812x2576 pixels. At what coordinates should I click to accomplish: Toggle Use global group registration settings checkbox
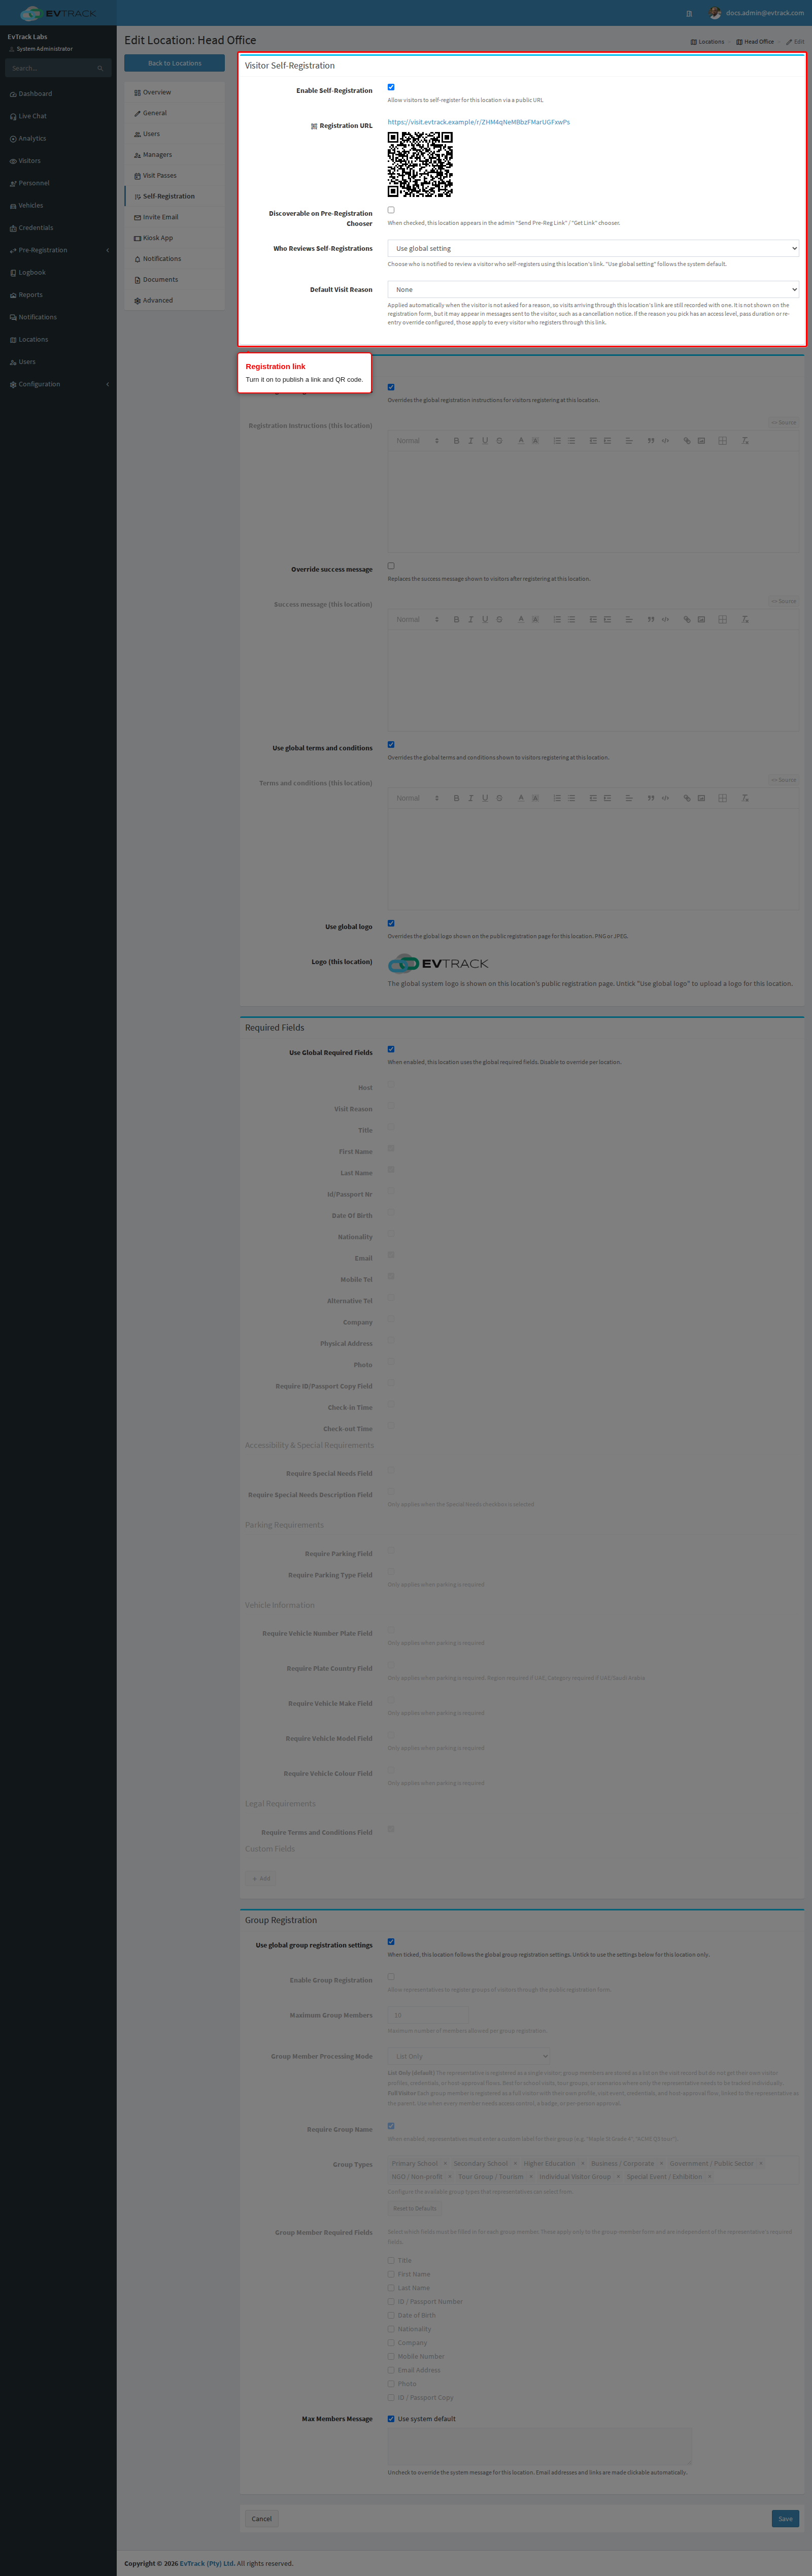click(x=391, y=1941)
